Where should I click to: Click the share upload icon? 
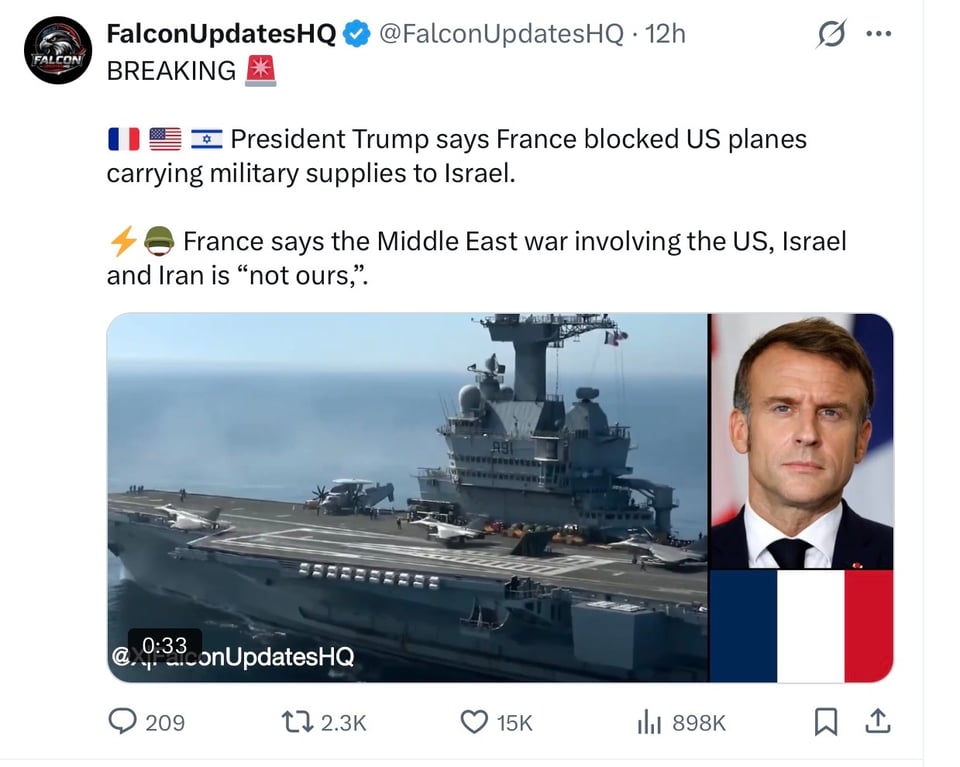[878, 721]
